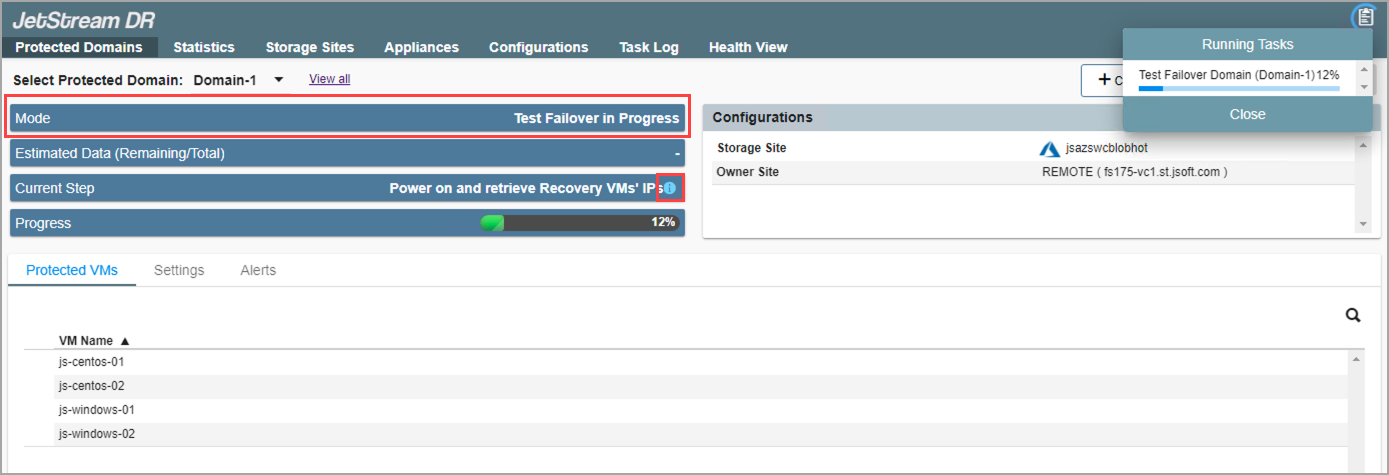Click the VM Name sort arrow
The width and height of the screenshot is (1389, 475).
pyautogui.click(x=125, y=341)
